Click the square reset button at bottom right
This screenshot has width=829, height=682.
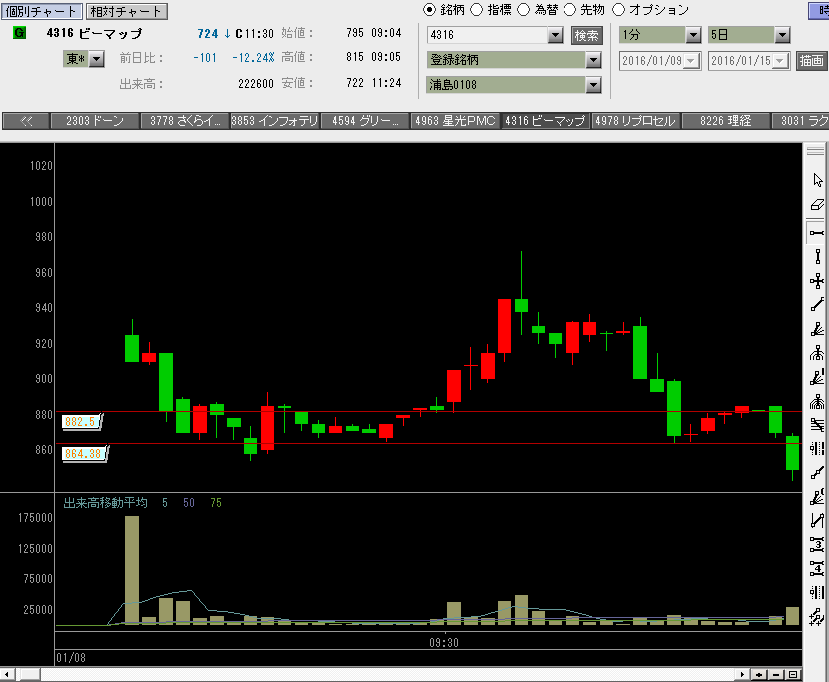point(793,675)
